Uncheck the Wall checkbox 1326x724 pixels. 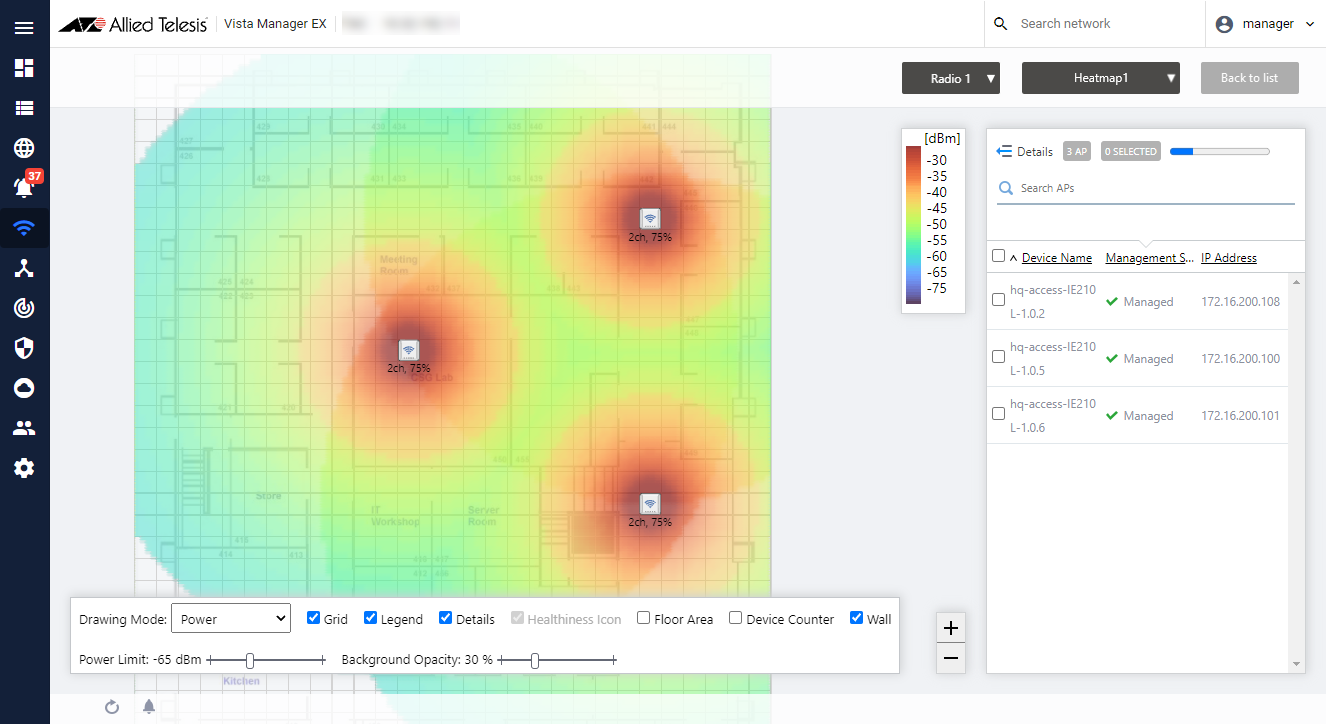tap(856, 618)
